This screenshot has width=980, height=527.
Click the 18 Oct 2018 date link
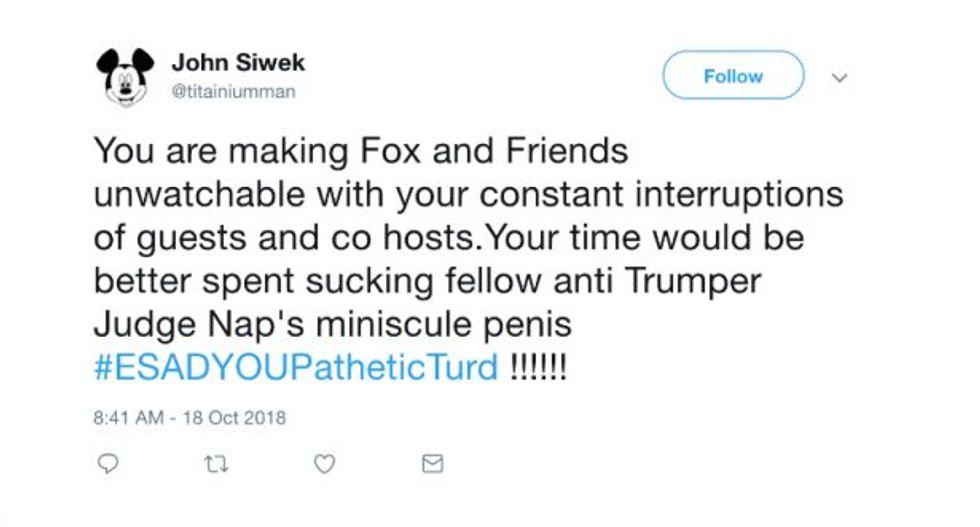click(x=234, y=418)
